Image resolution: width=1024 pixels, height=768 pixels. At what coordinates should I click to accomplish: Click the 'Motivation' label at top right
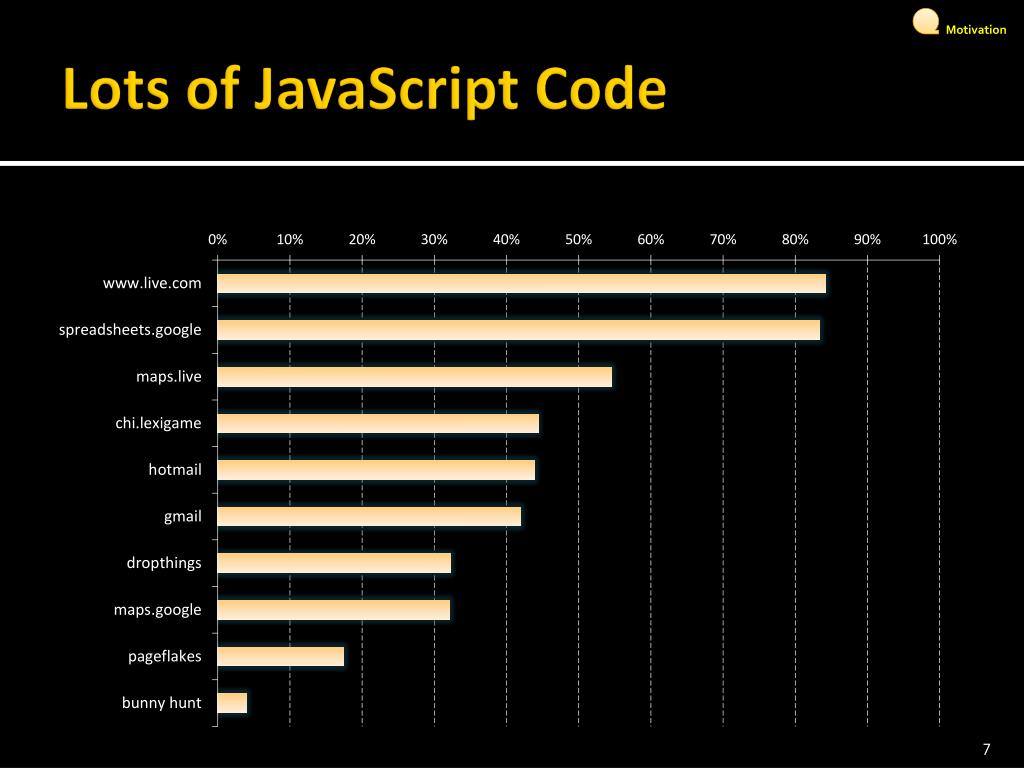(x=976, y=29)
